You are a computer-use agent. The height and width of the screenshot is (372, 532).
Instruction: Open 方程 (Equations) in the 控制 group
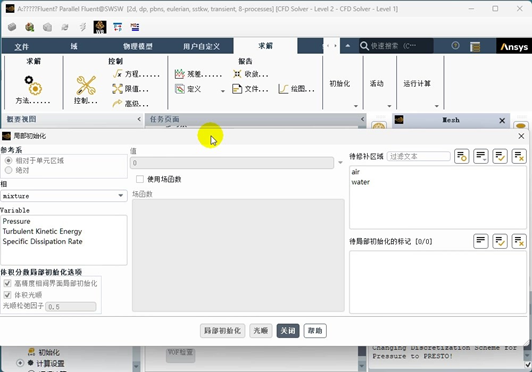136,74
